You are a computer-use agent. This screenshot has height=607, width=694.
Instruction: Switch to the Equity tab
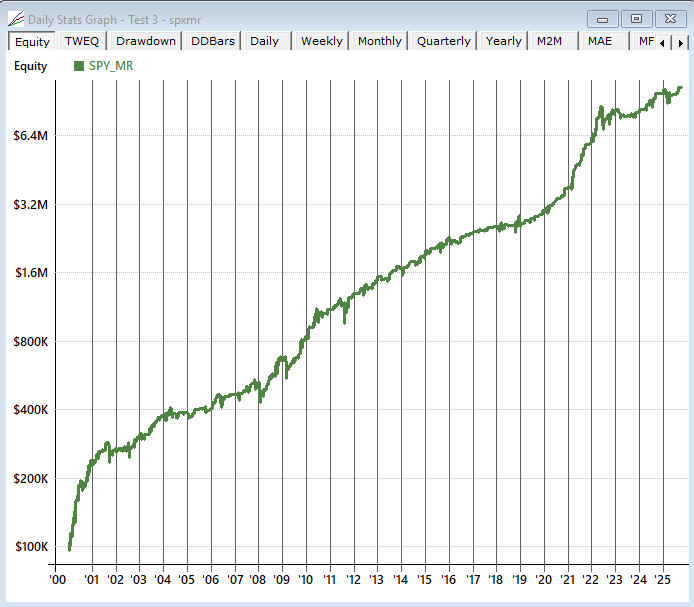click(x=32, y=41)
